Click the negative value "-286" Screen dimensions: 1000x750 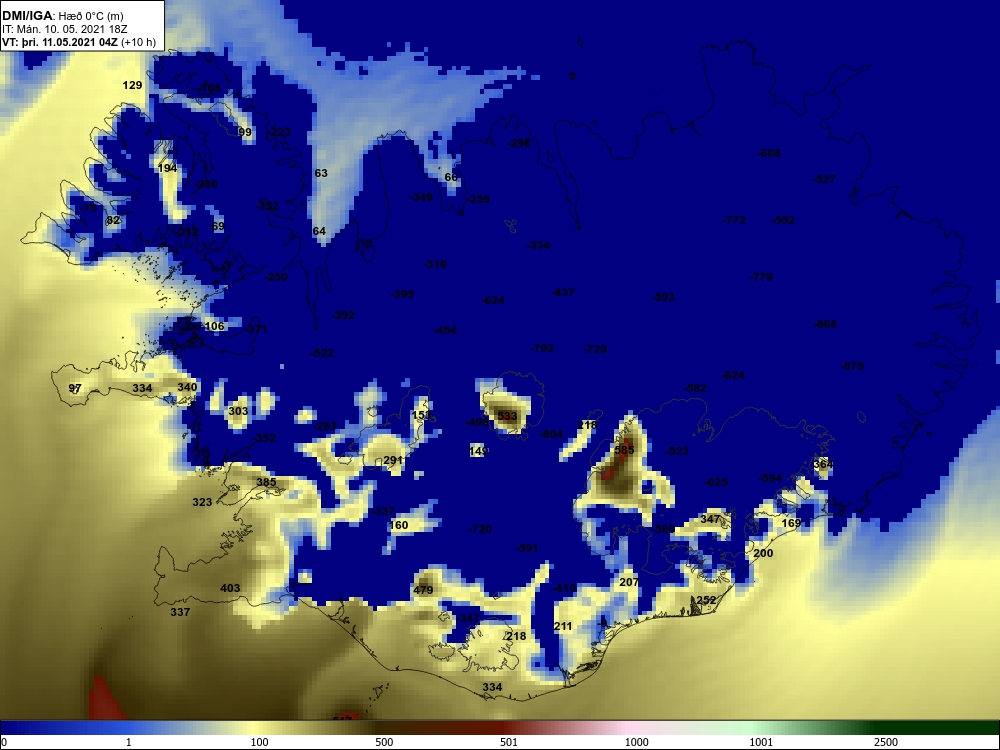206,184
